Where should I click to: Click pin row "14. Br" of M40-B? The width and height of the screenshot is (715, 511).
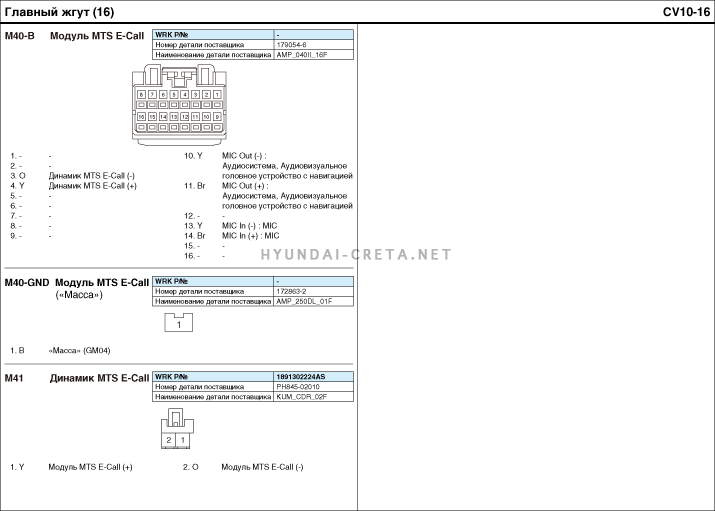(x=195, y=236)
